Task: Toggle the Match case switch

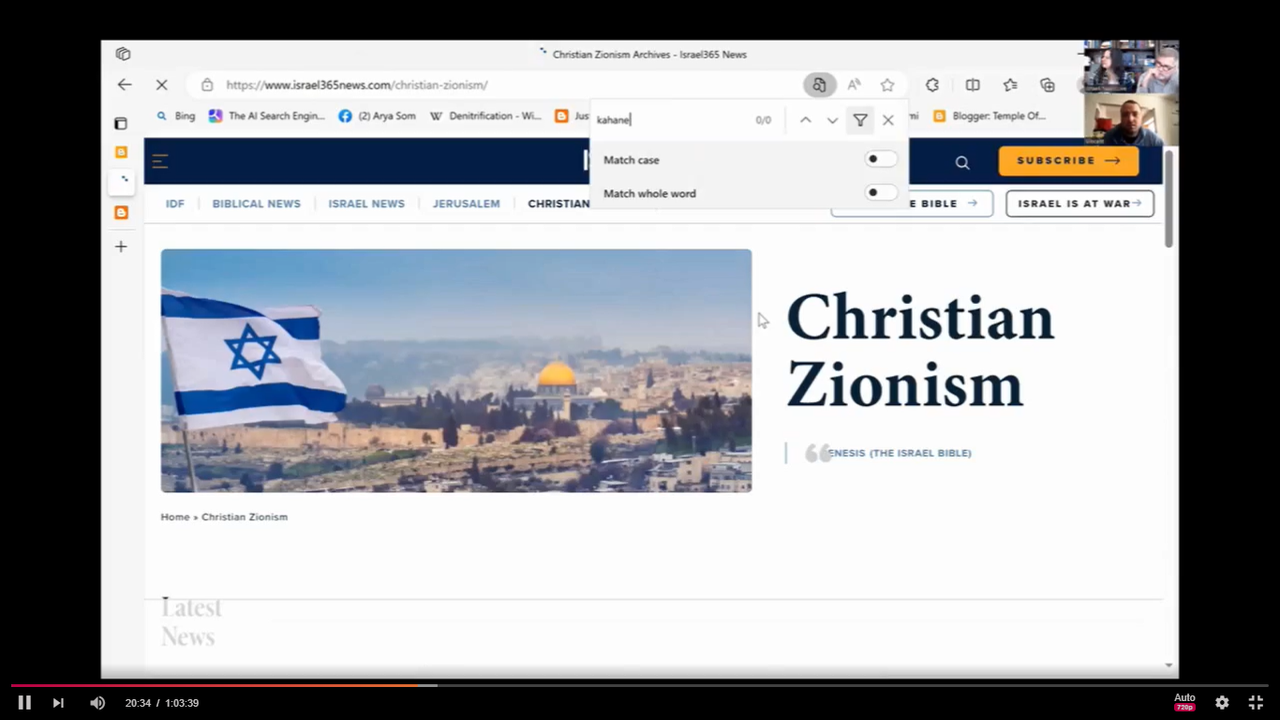Action: tap(879, 159)
